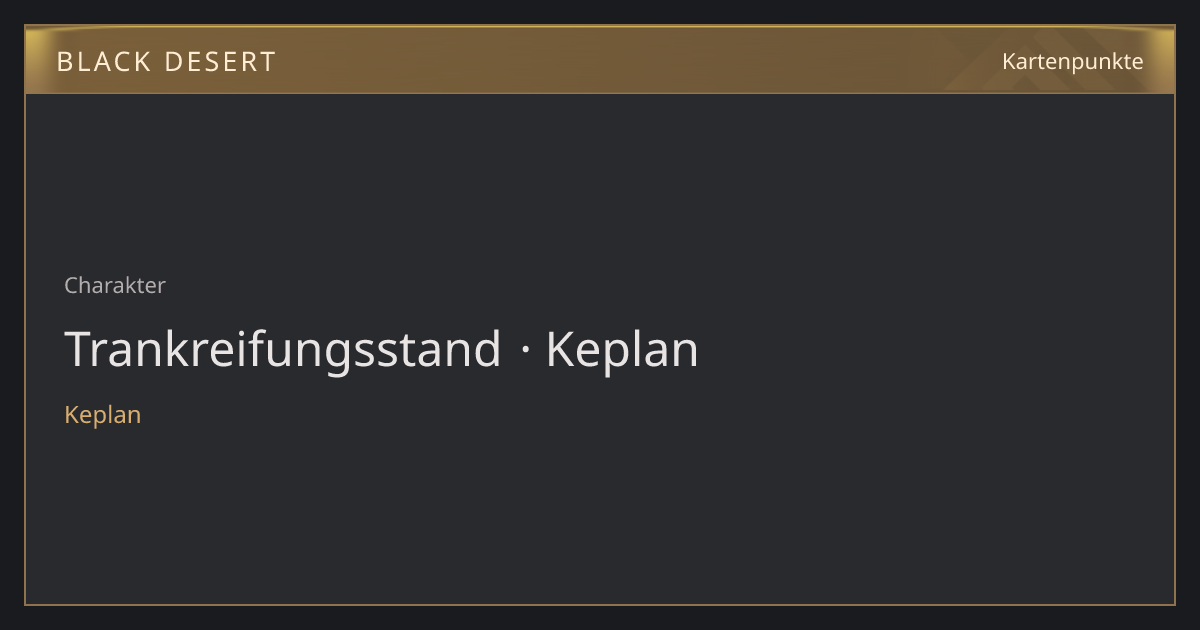Image resolution: width=1200 pixels, height=630 pixels.
Task: Click the gold header banner center
Action: tap(600, 60)
